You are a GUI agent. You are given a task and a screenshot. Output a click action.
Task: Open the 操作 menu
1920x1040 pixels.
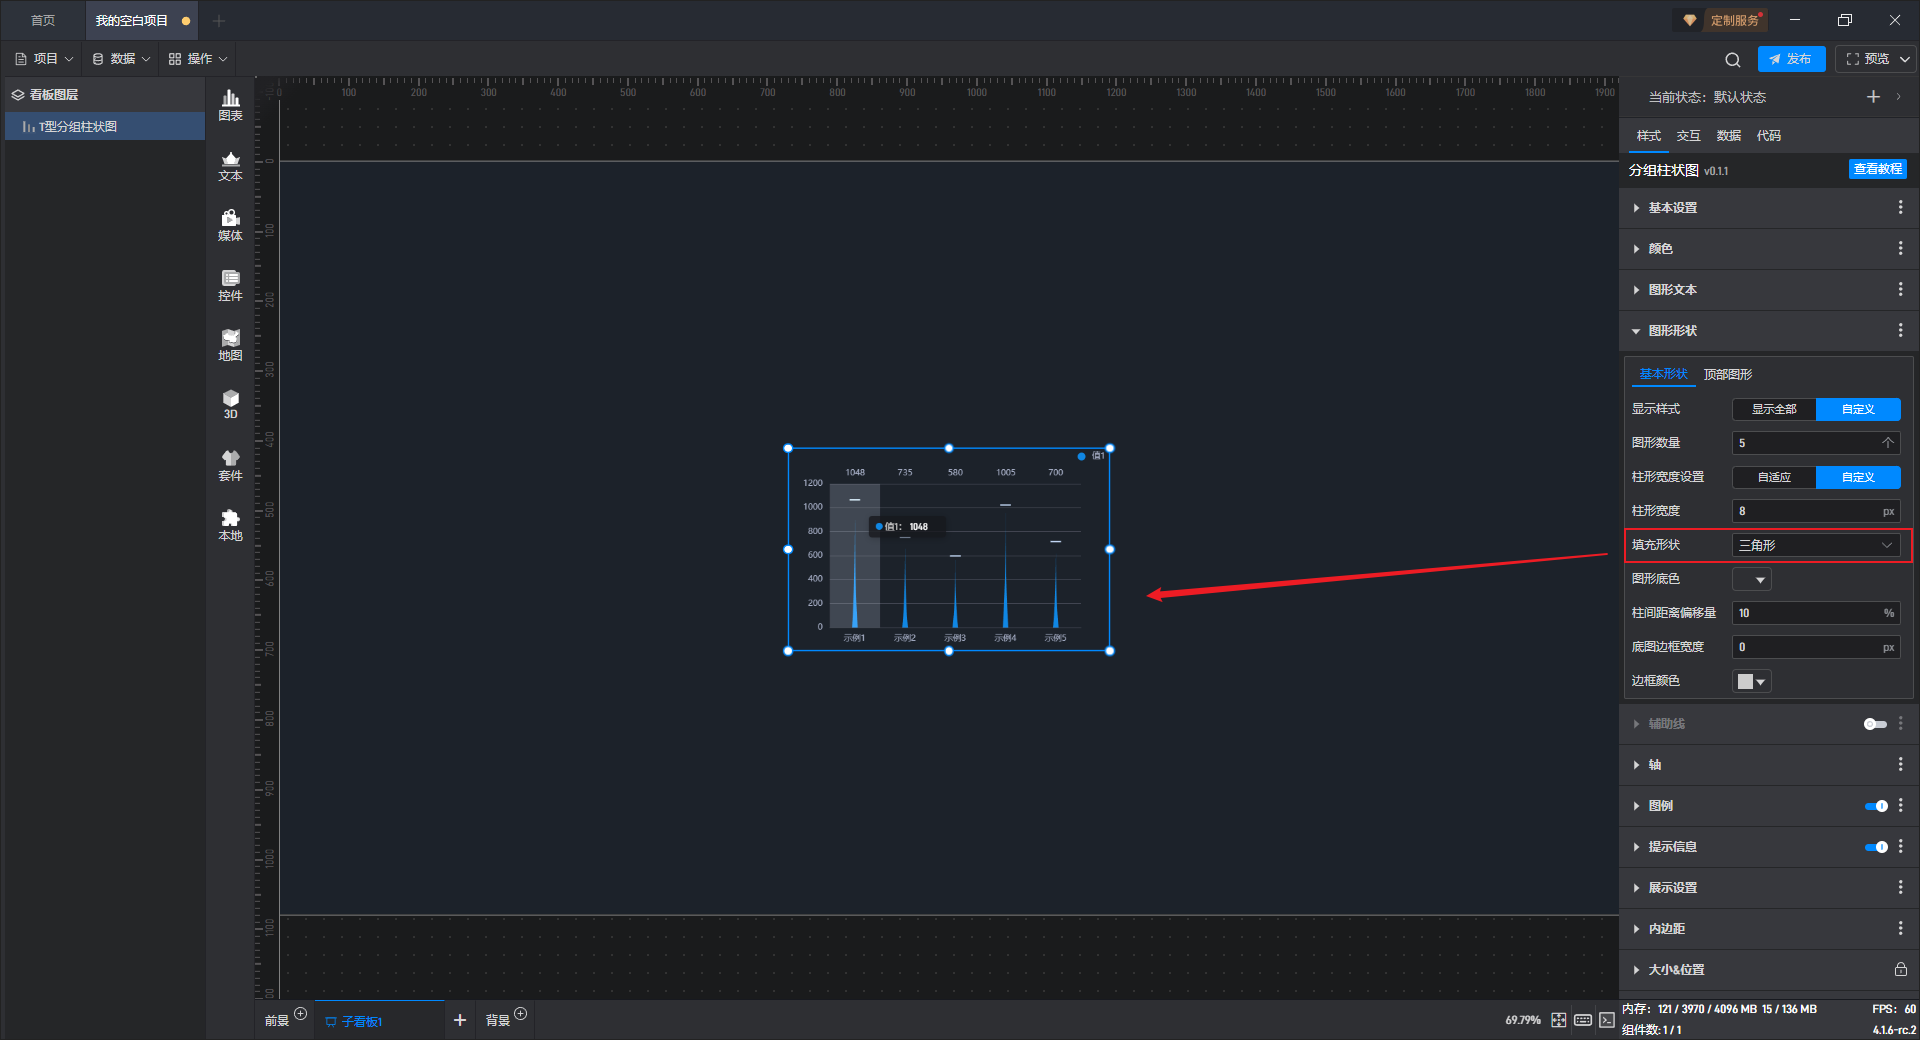198,59
